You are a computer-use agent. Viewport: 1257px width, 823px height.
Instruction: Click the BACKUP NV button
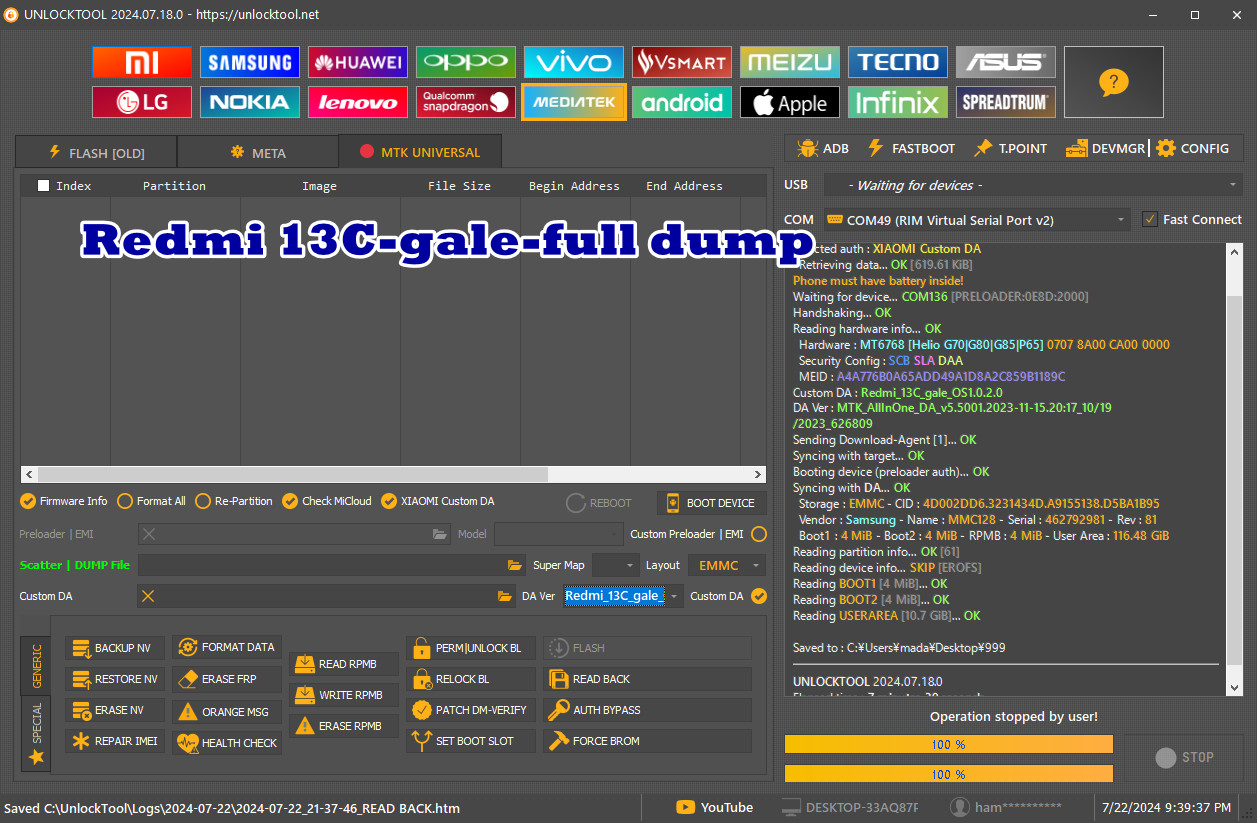click(115, 648)
